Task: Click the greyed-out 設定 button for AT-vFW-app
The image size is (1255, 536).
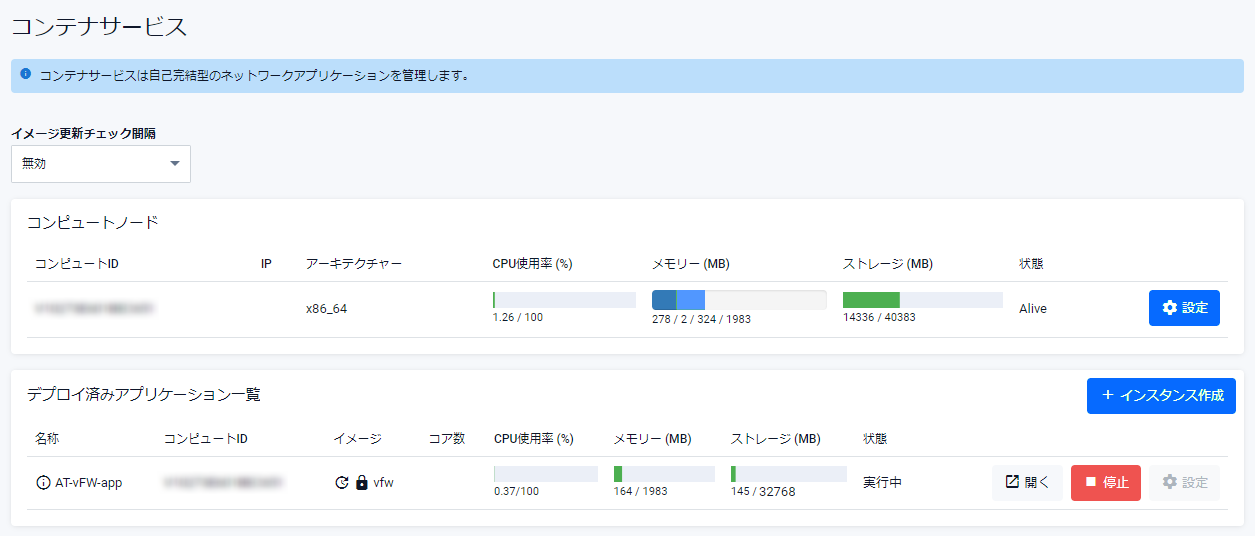Action: click(1184, 482)
